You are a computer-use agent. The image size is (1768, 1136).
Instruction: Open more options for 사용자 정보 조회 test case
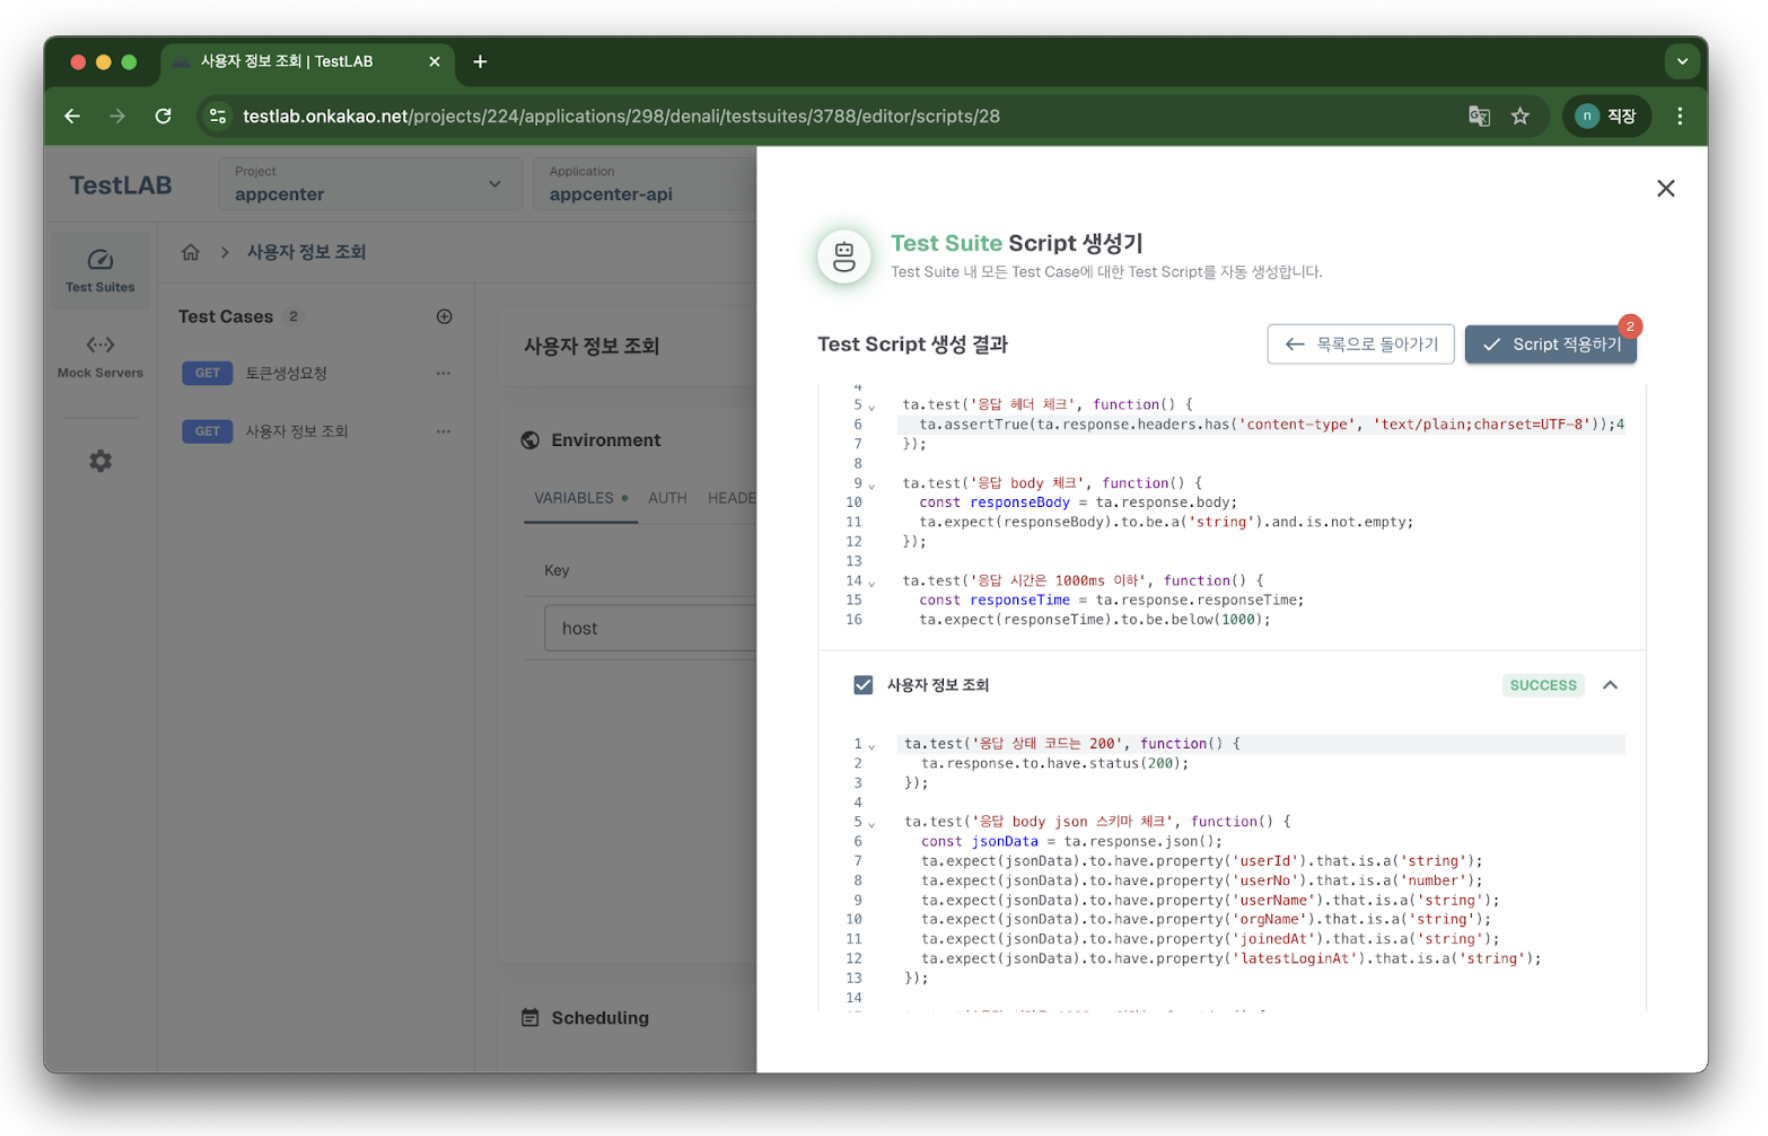(443, 431)
